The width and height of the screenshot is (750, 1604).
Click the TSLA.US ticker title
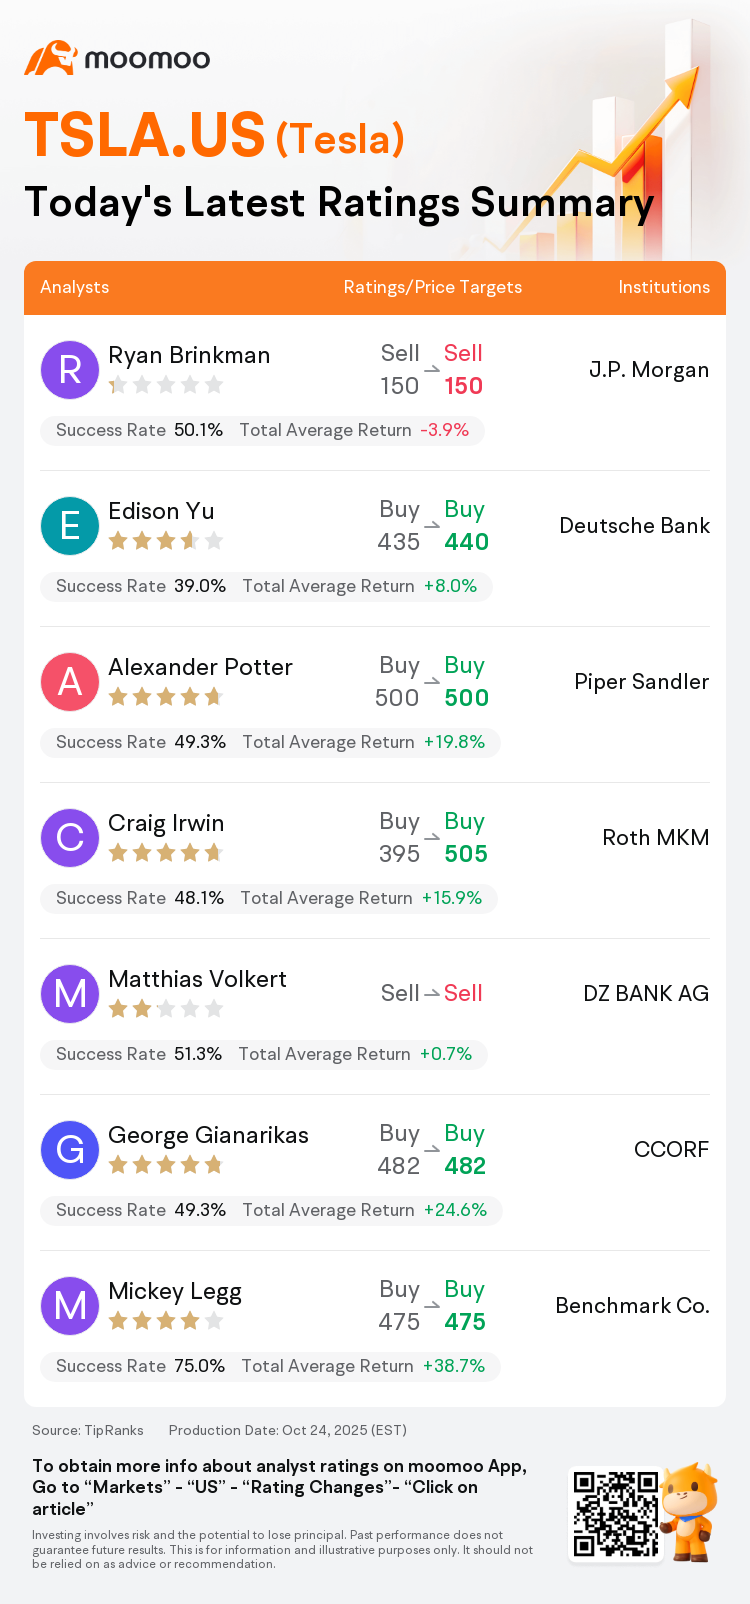pos(145,136)
